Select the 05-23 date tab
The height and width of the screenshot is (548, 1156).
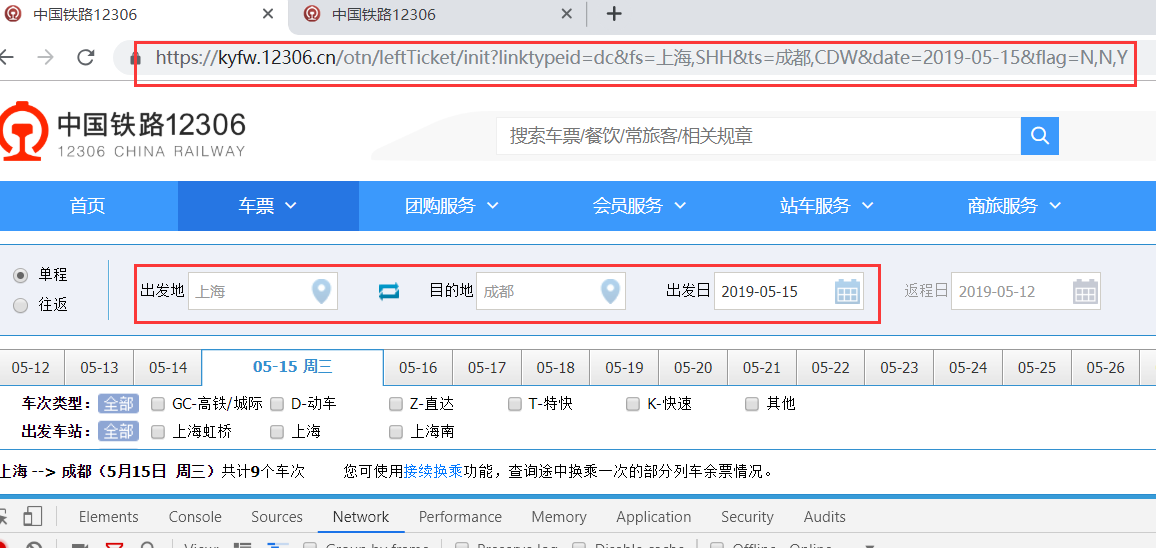(899, 367)
